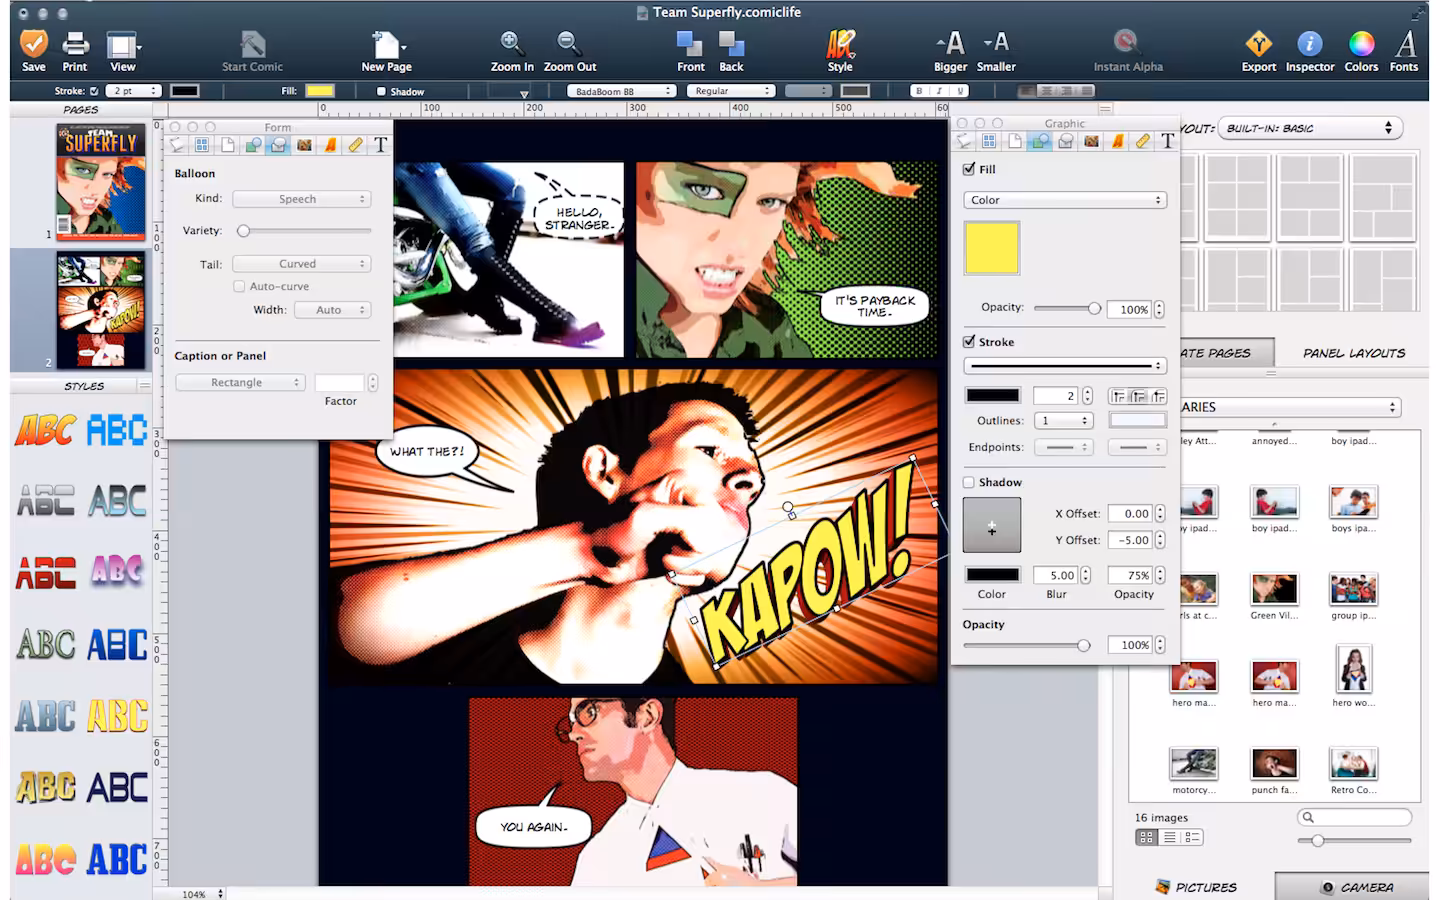Screen dimensions: 1440x900
Task: Open the Outlines count dropdown
Action: click(1064, 421)
